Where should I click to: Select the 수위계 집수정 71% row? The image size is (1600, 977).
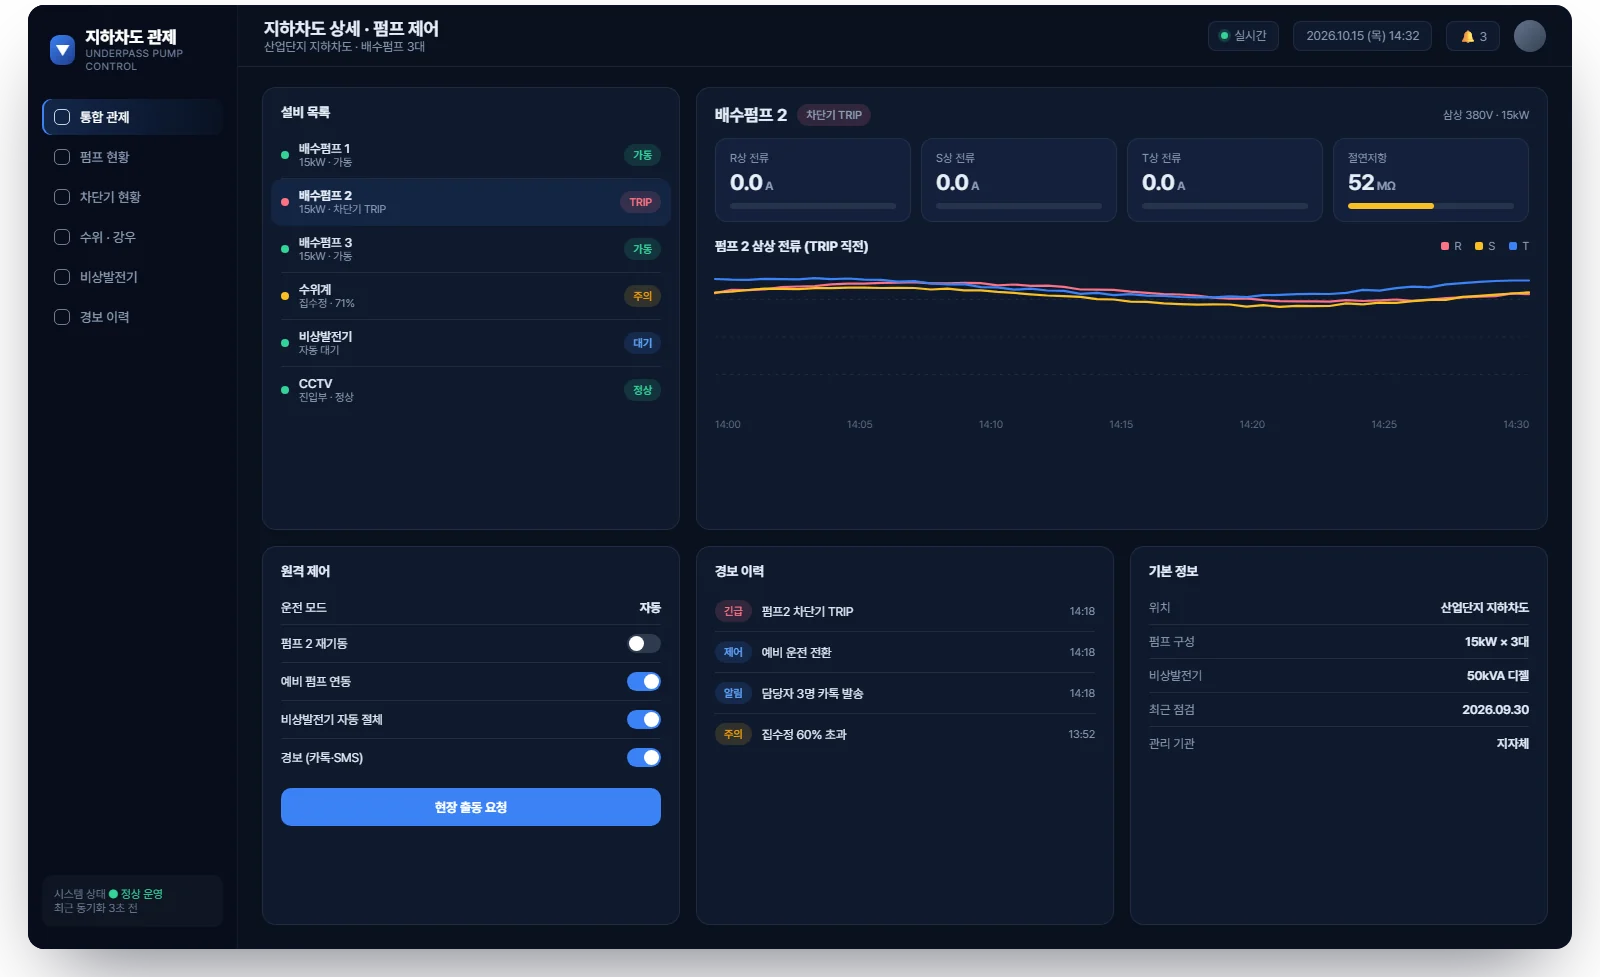tap(470, 296)
